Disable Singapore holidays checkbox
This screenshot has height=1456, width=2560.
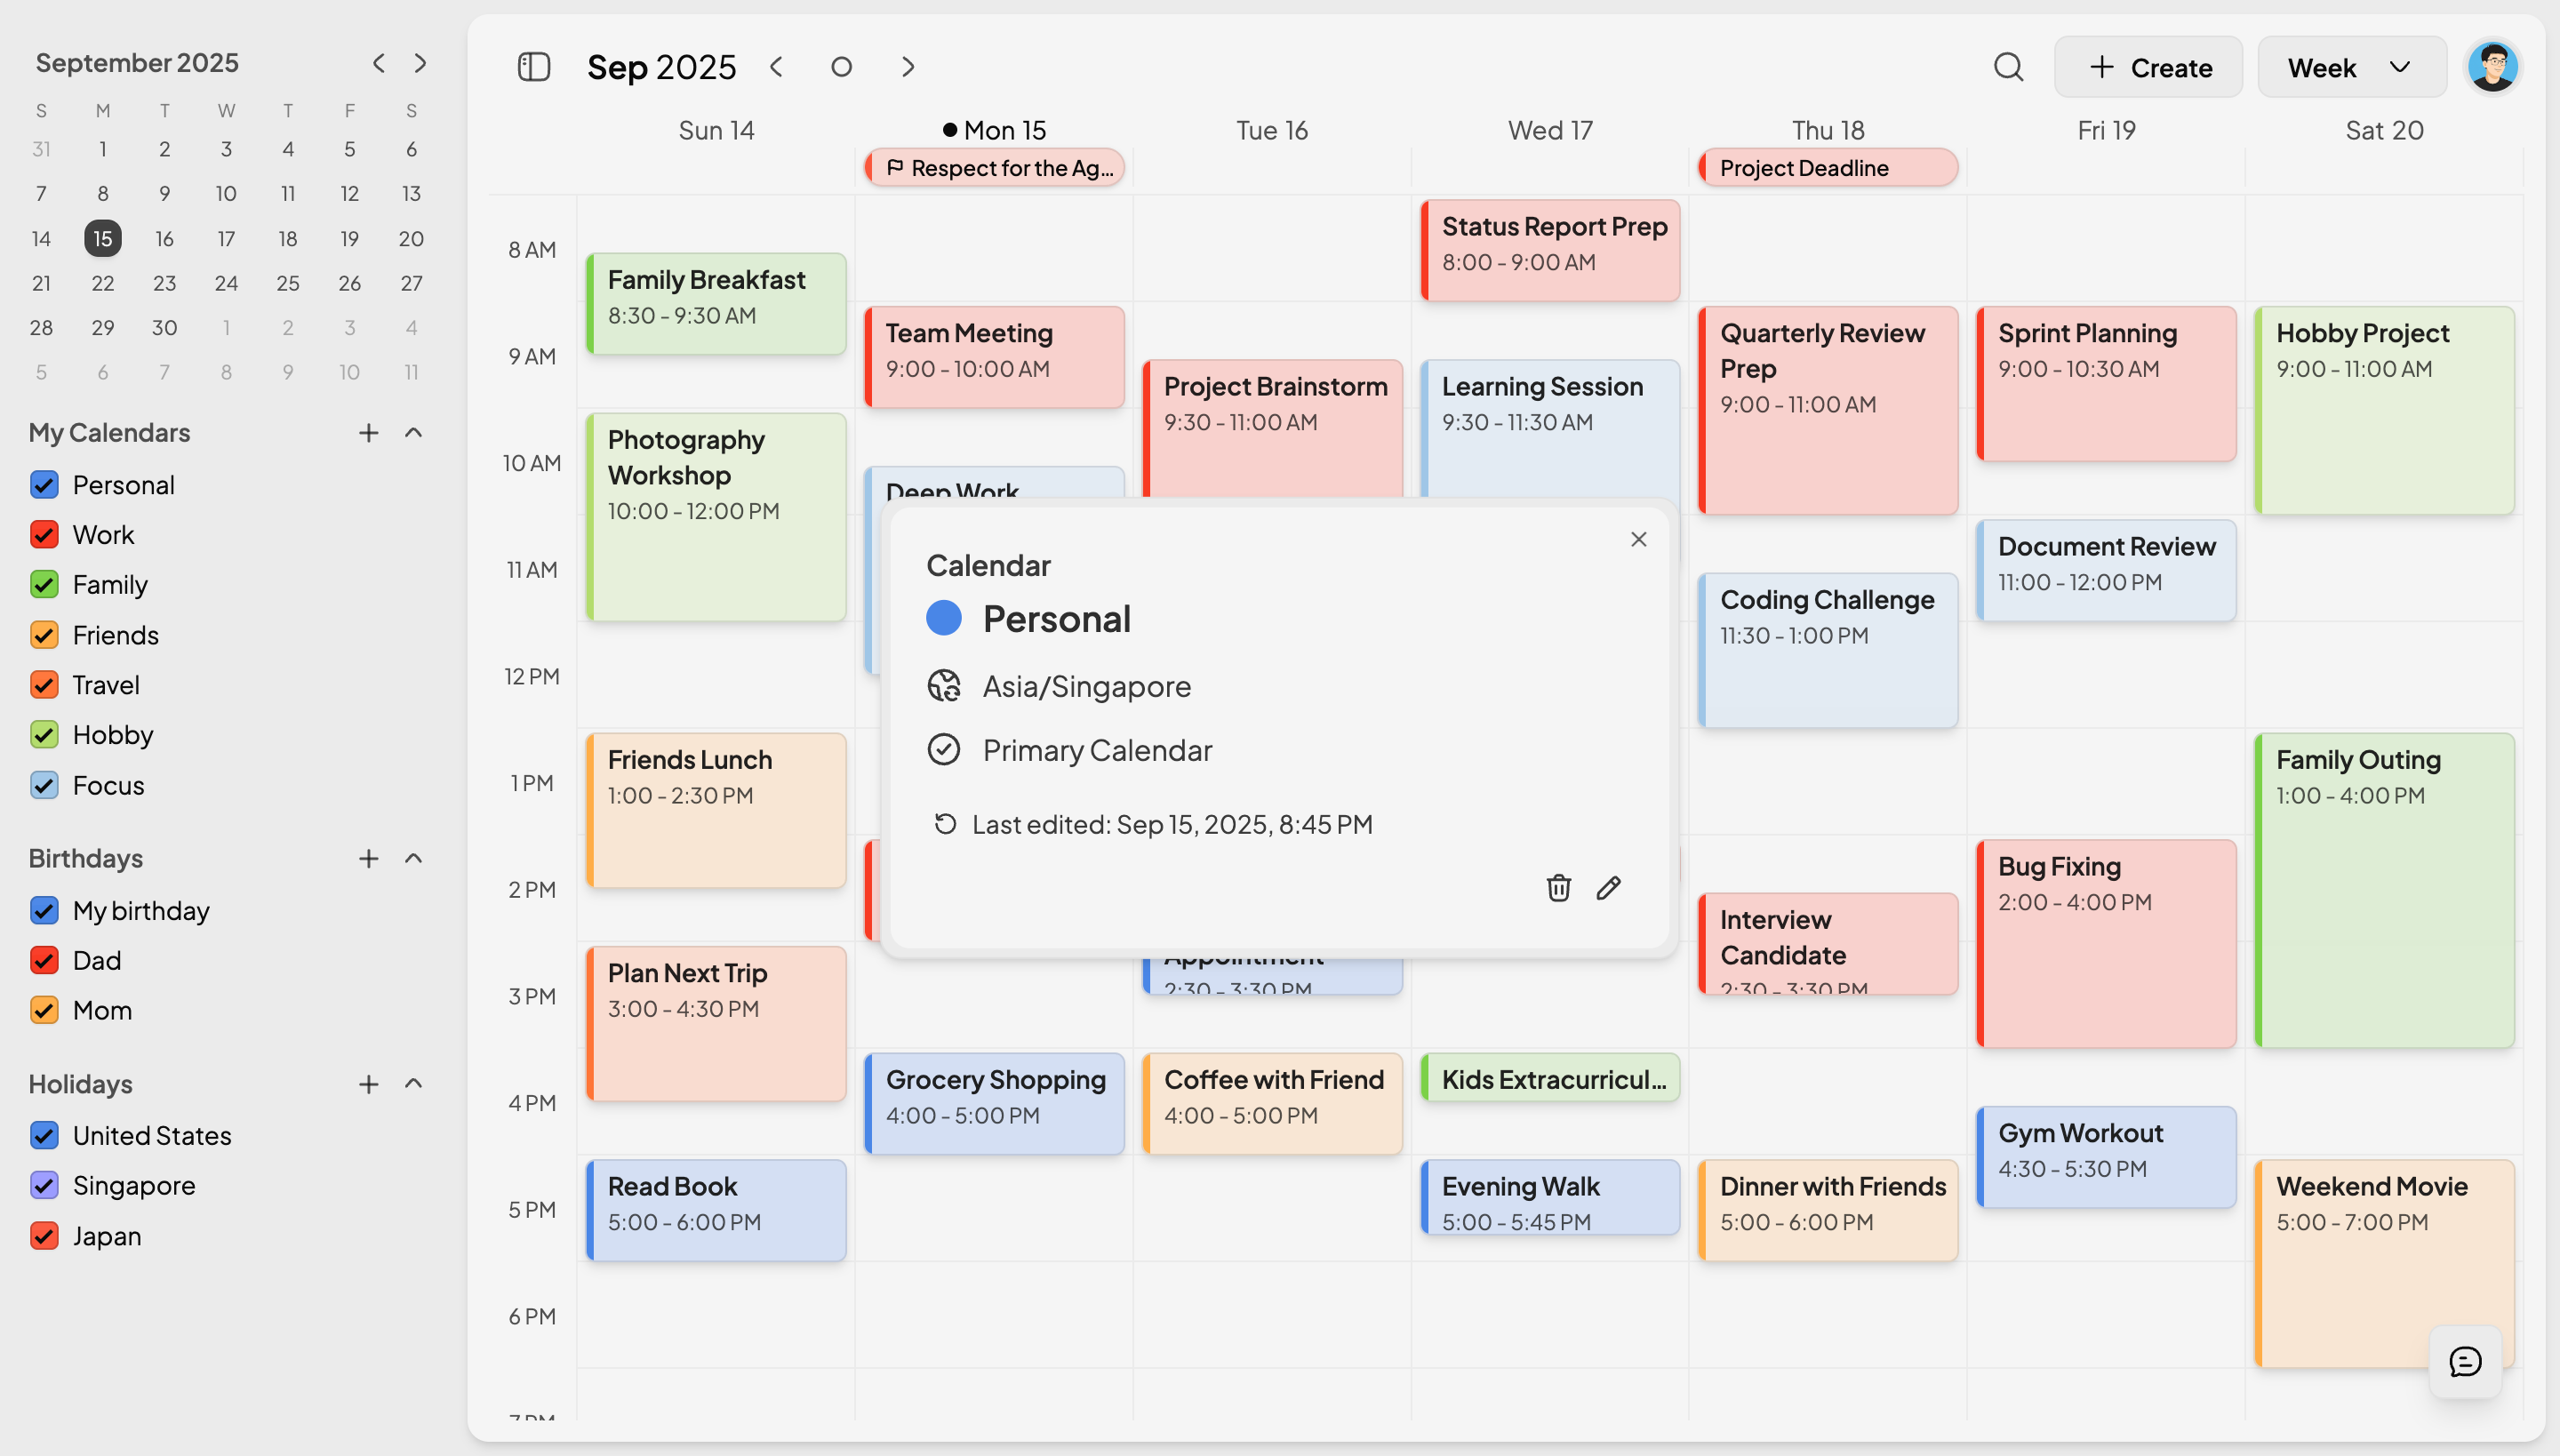(x=44, y=1185)
